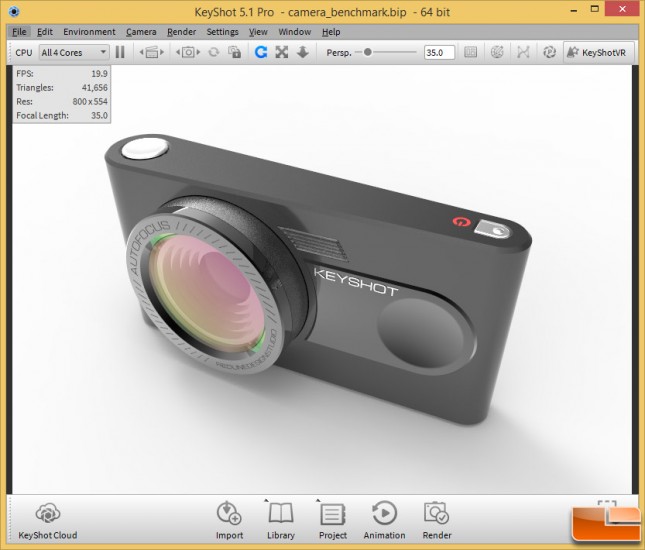Click the camera switcher icon
The image size is (645, 550).
pyautogui.click(x=188, y=52)
